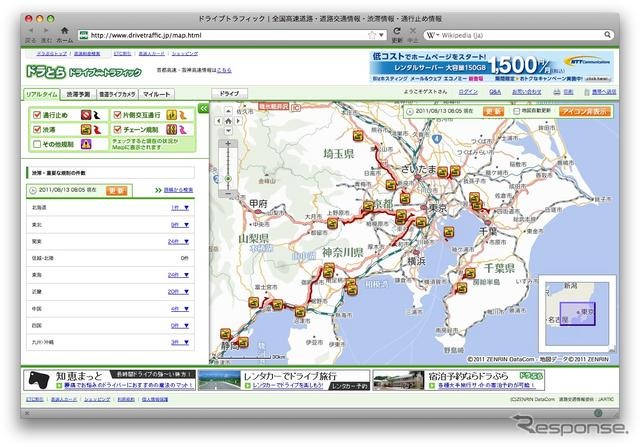This screenshot has width=640, height=447.
Task: Click the 片側交互通行 yellow legend icon
Action: click(171, 115)
